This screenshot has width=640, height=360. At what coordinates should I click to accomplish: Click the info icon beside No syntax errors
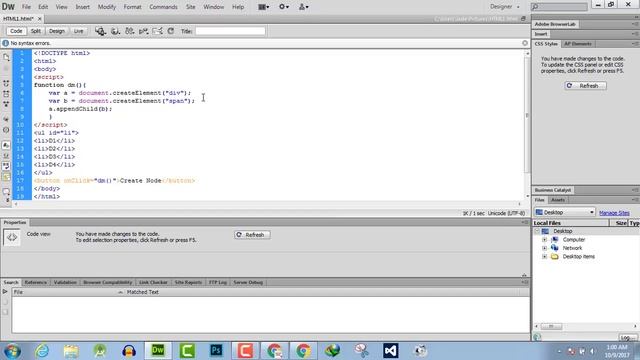[x=5, y=43]
